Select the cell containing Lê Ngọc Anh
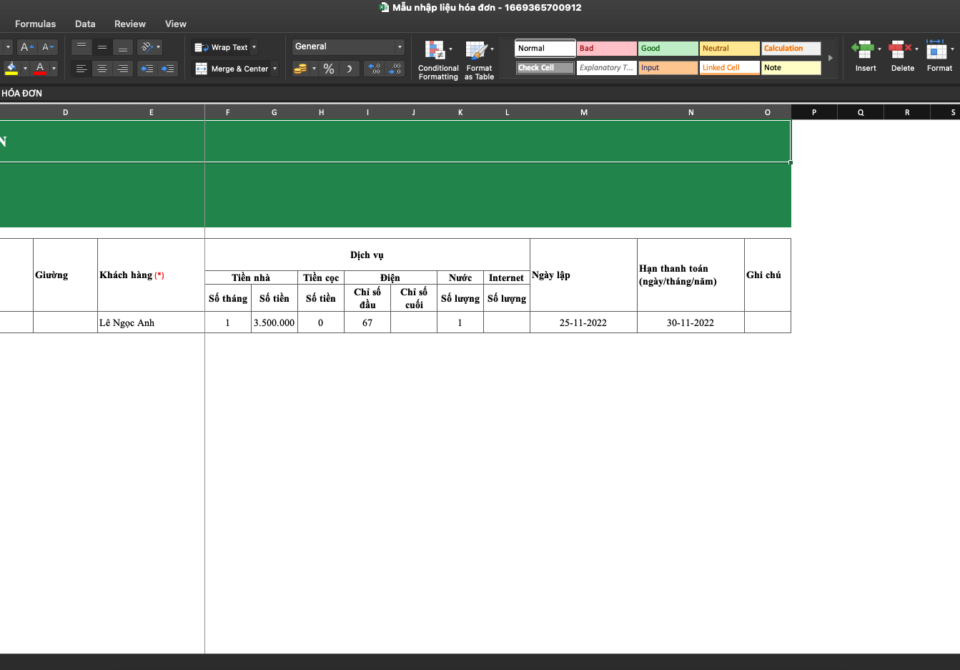Screen dimensions: 960x670 point(150,323)
